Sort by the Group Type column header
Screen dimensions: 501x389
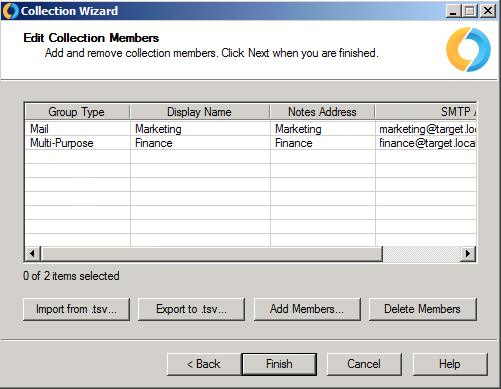pos(77,112)
